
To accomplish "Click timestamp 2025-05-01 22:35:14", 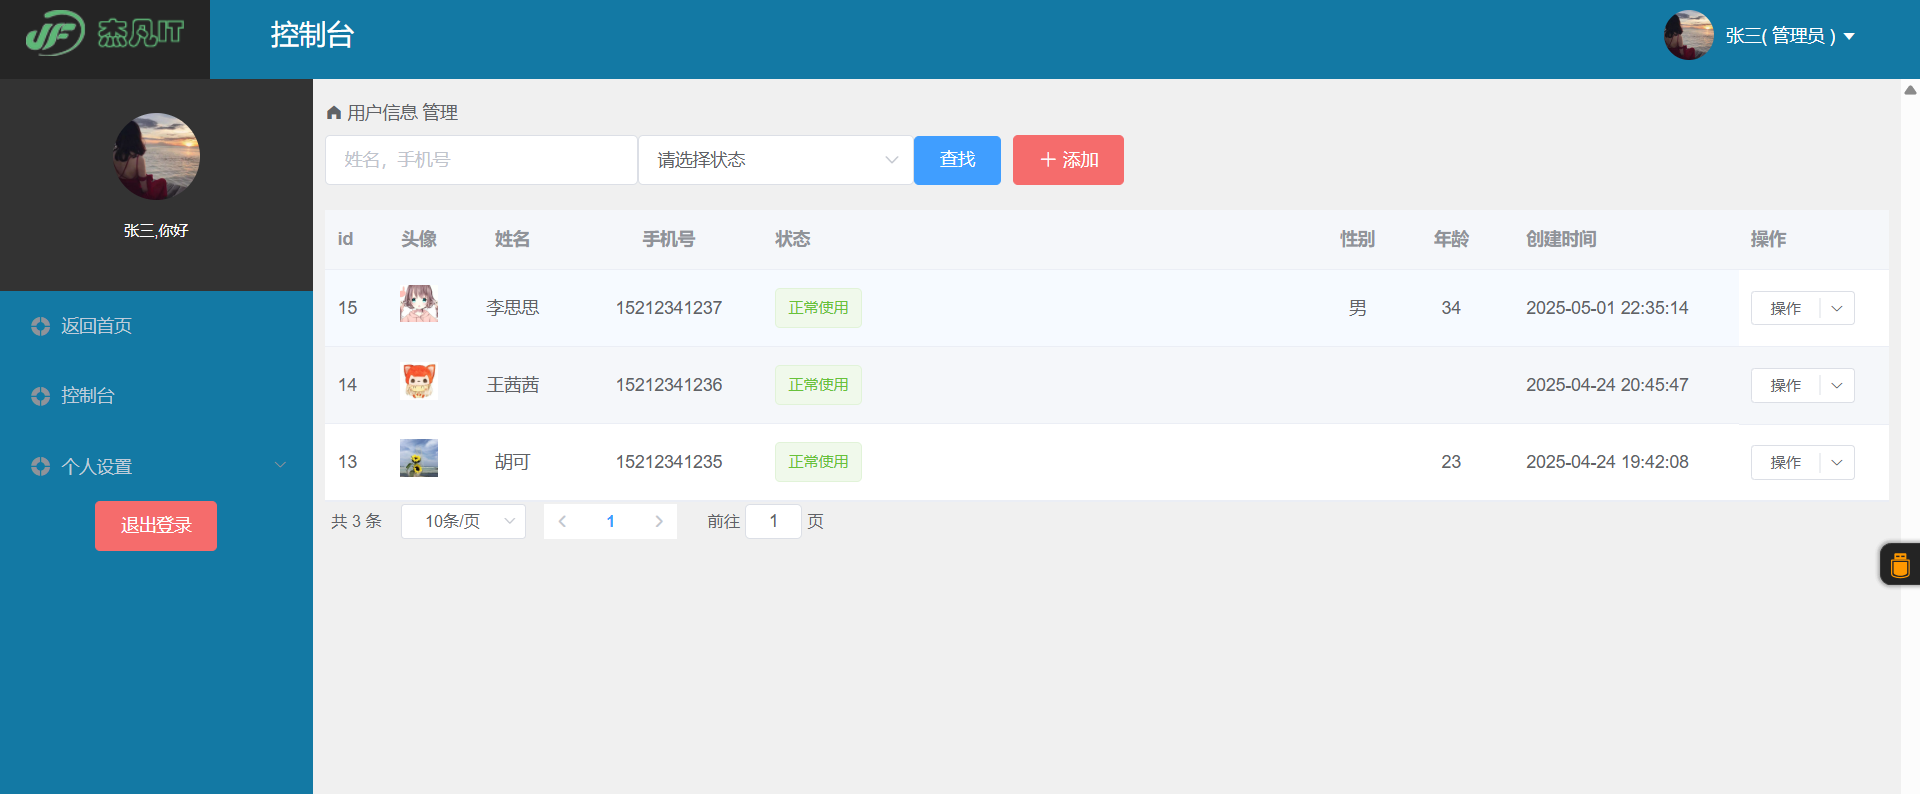I will point(1607,308).
